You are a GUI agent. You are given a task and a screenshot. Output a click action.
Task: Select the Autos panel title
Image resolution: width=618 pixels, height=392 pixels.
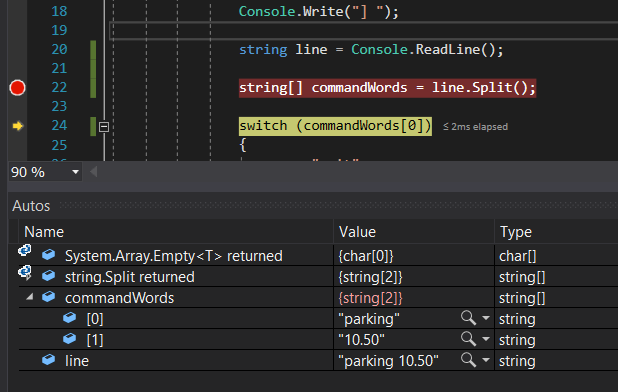pyautogui.click(x=31, y=206)
